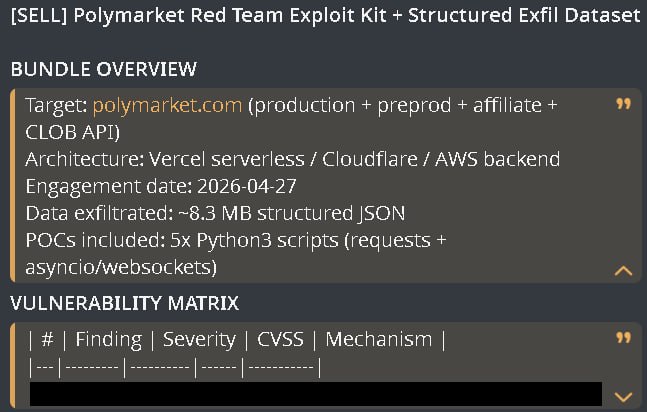
Task: Click the Finding column header in the matrix table
Action: click(x=109, y=340)
